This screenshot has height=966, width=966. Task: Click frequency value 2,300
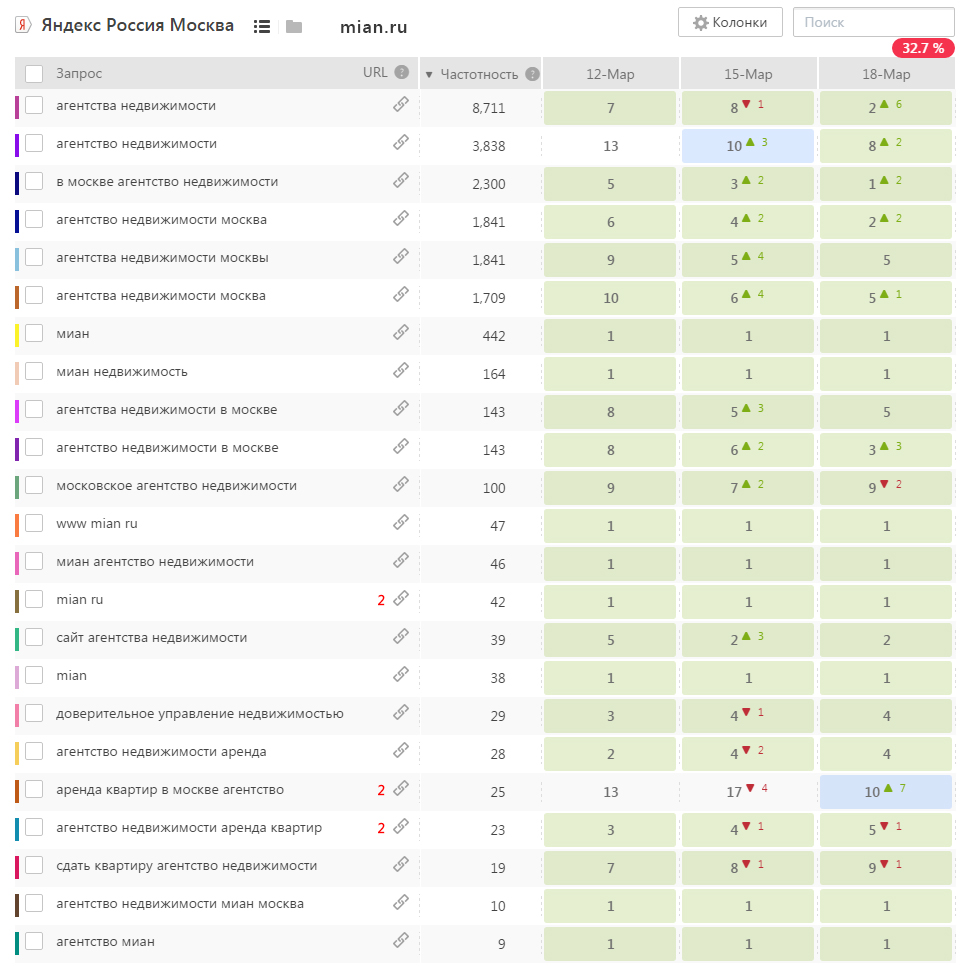tap(489, 184)
